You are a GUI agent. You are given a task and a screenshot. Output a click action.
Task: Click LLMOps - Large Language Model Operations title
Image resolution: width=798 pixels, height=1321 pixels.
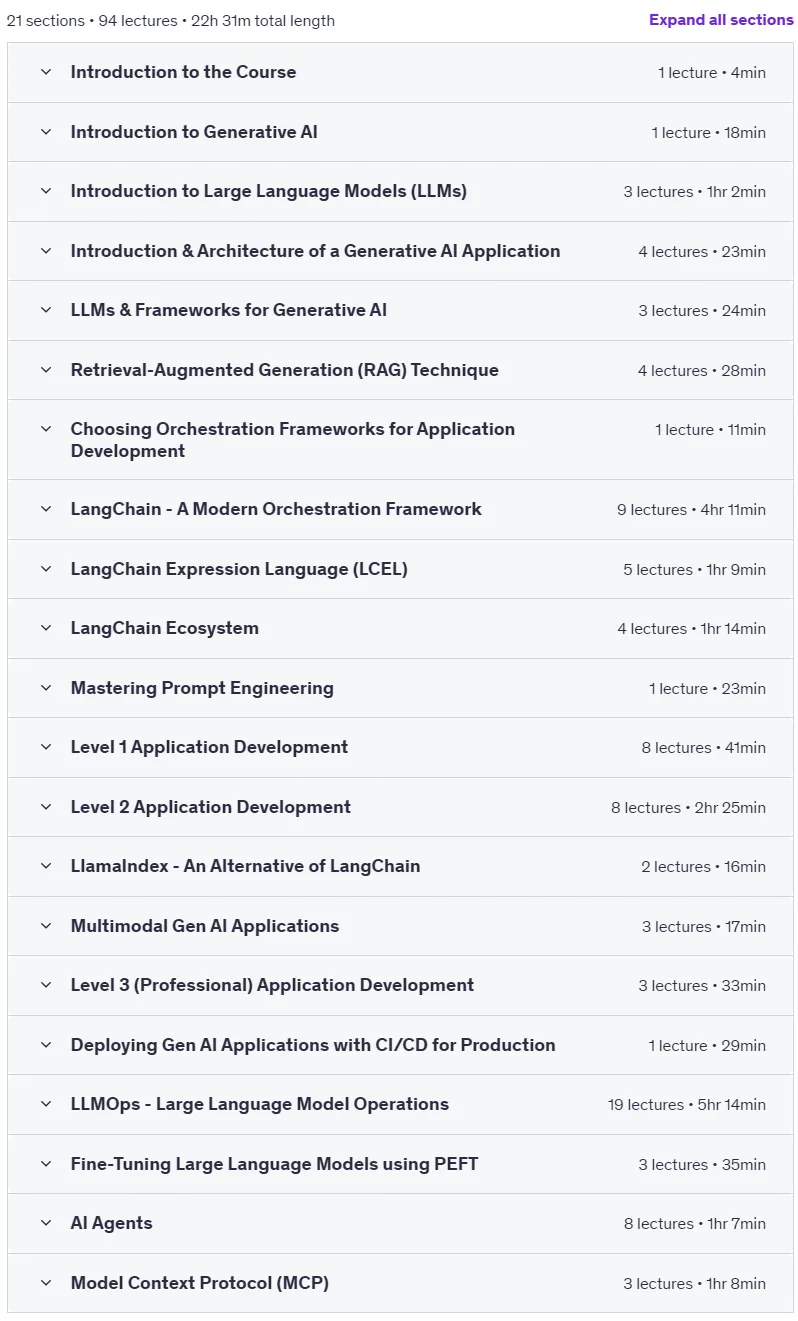[260, 1104]
